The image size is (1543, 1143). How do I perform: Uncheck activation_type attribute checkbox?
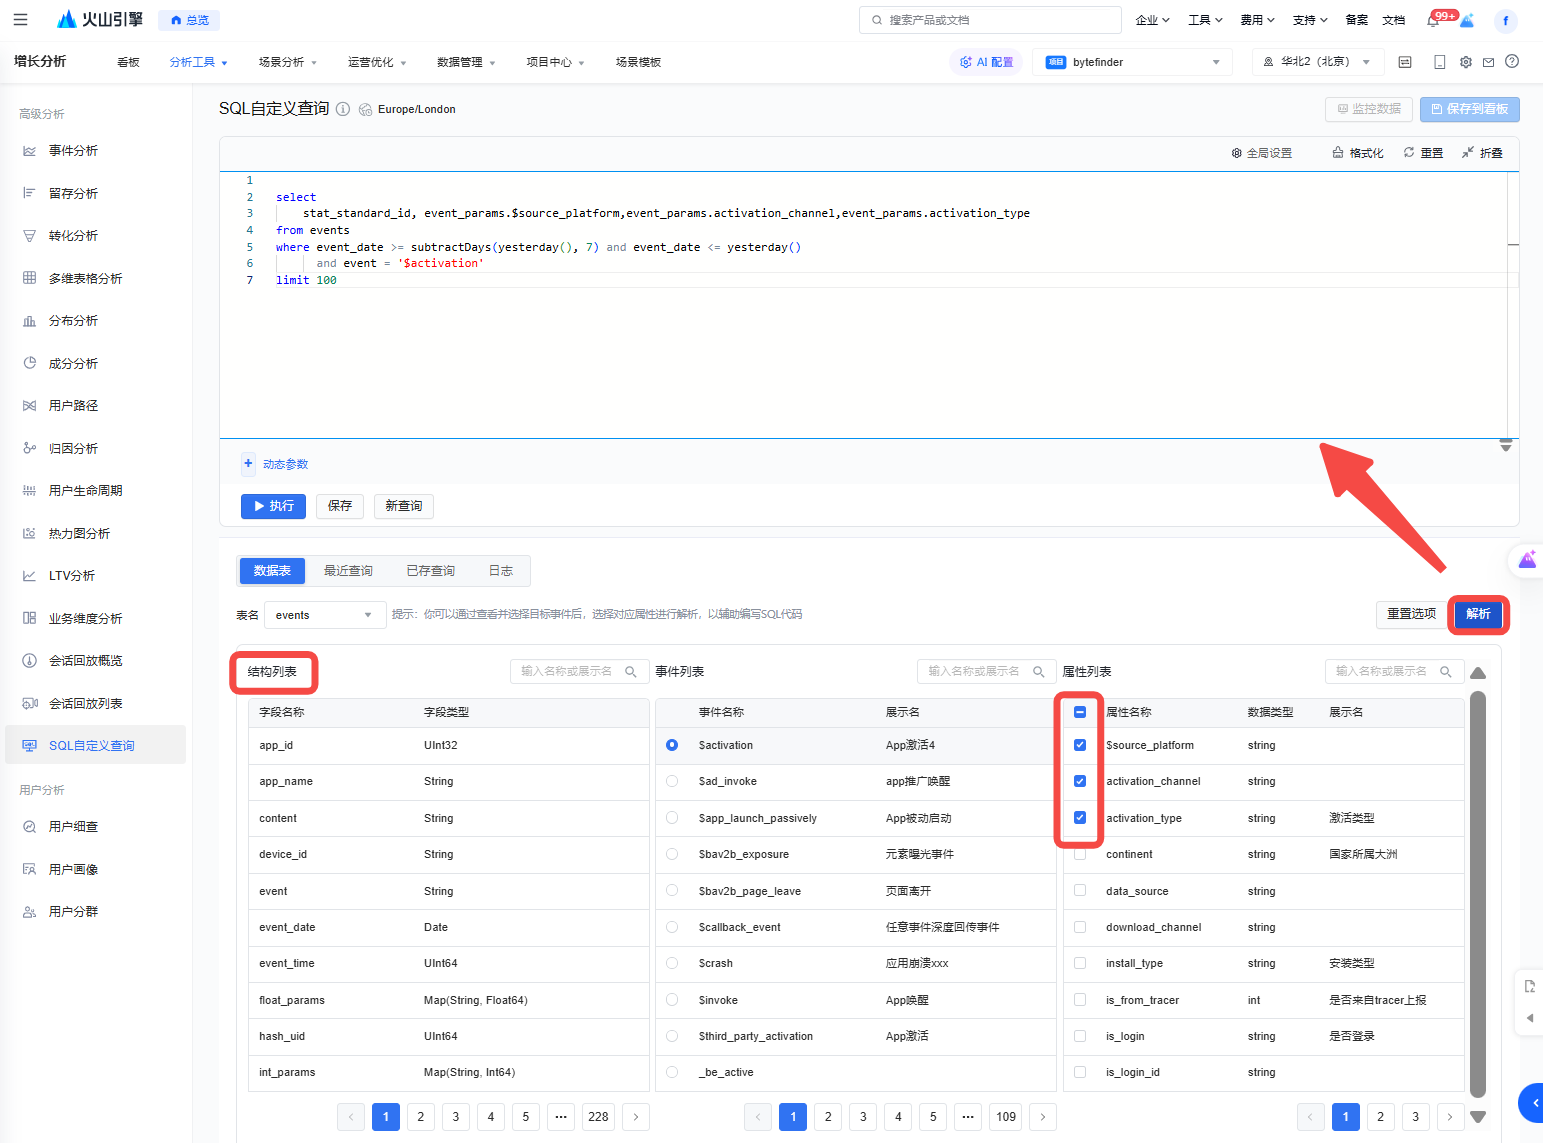coord(1080,818)
